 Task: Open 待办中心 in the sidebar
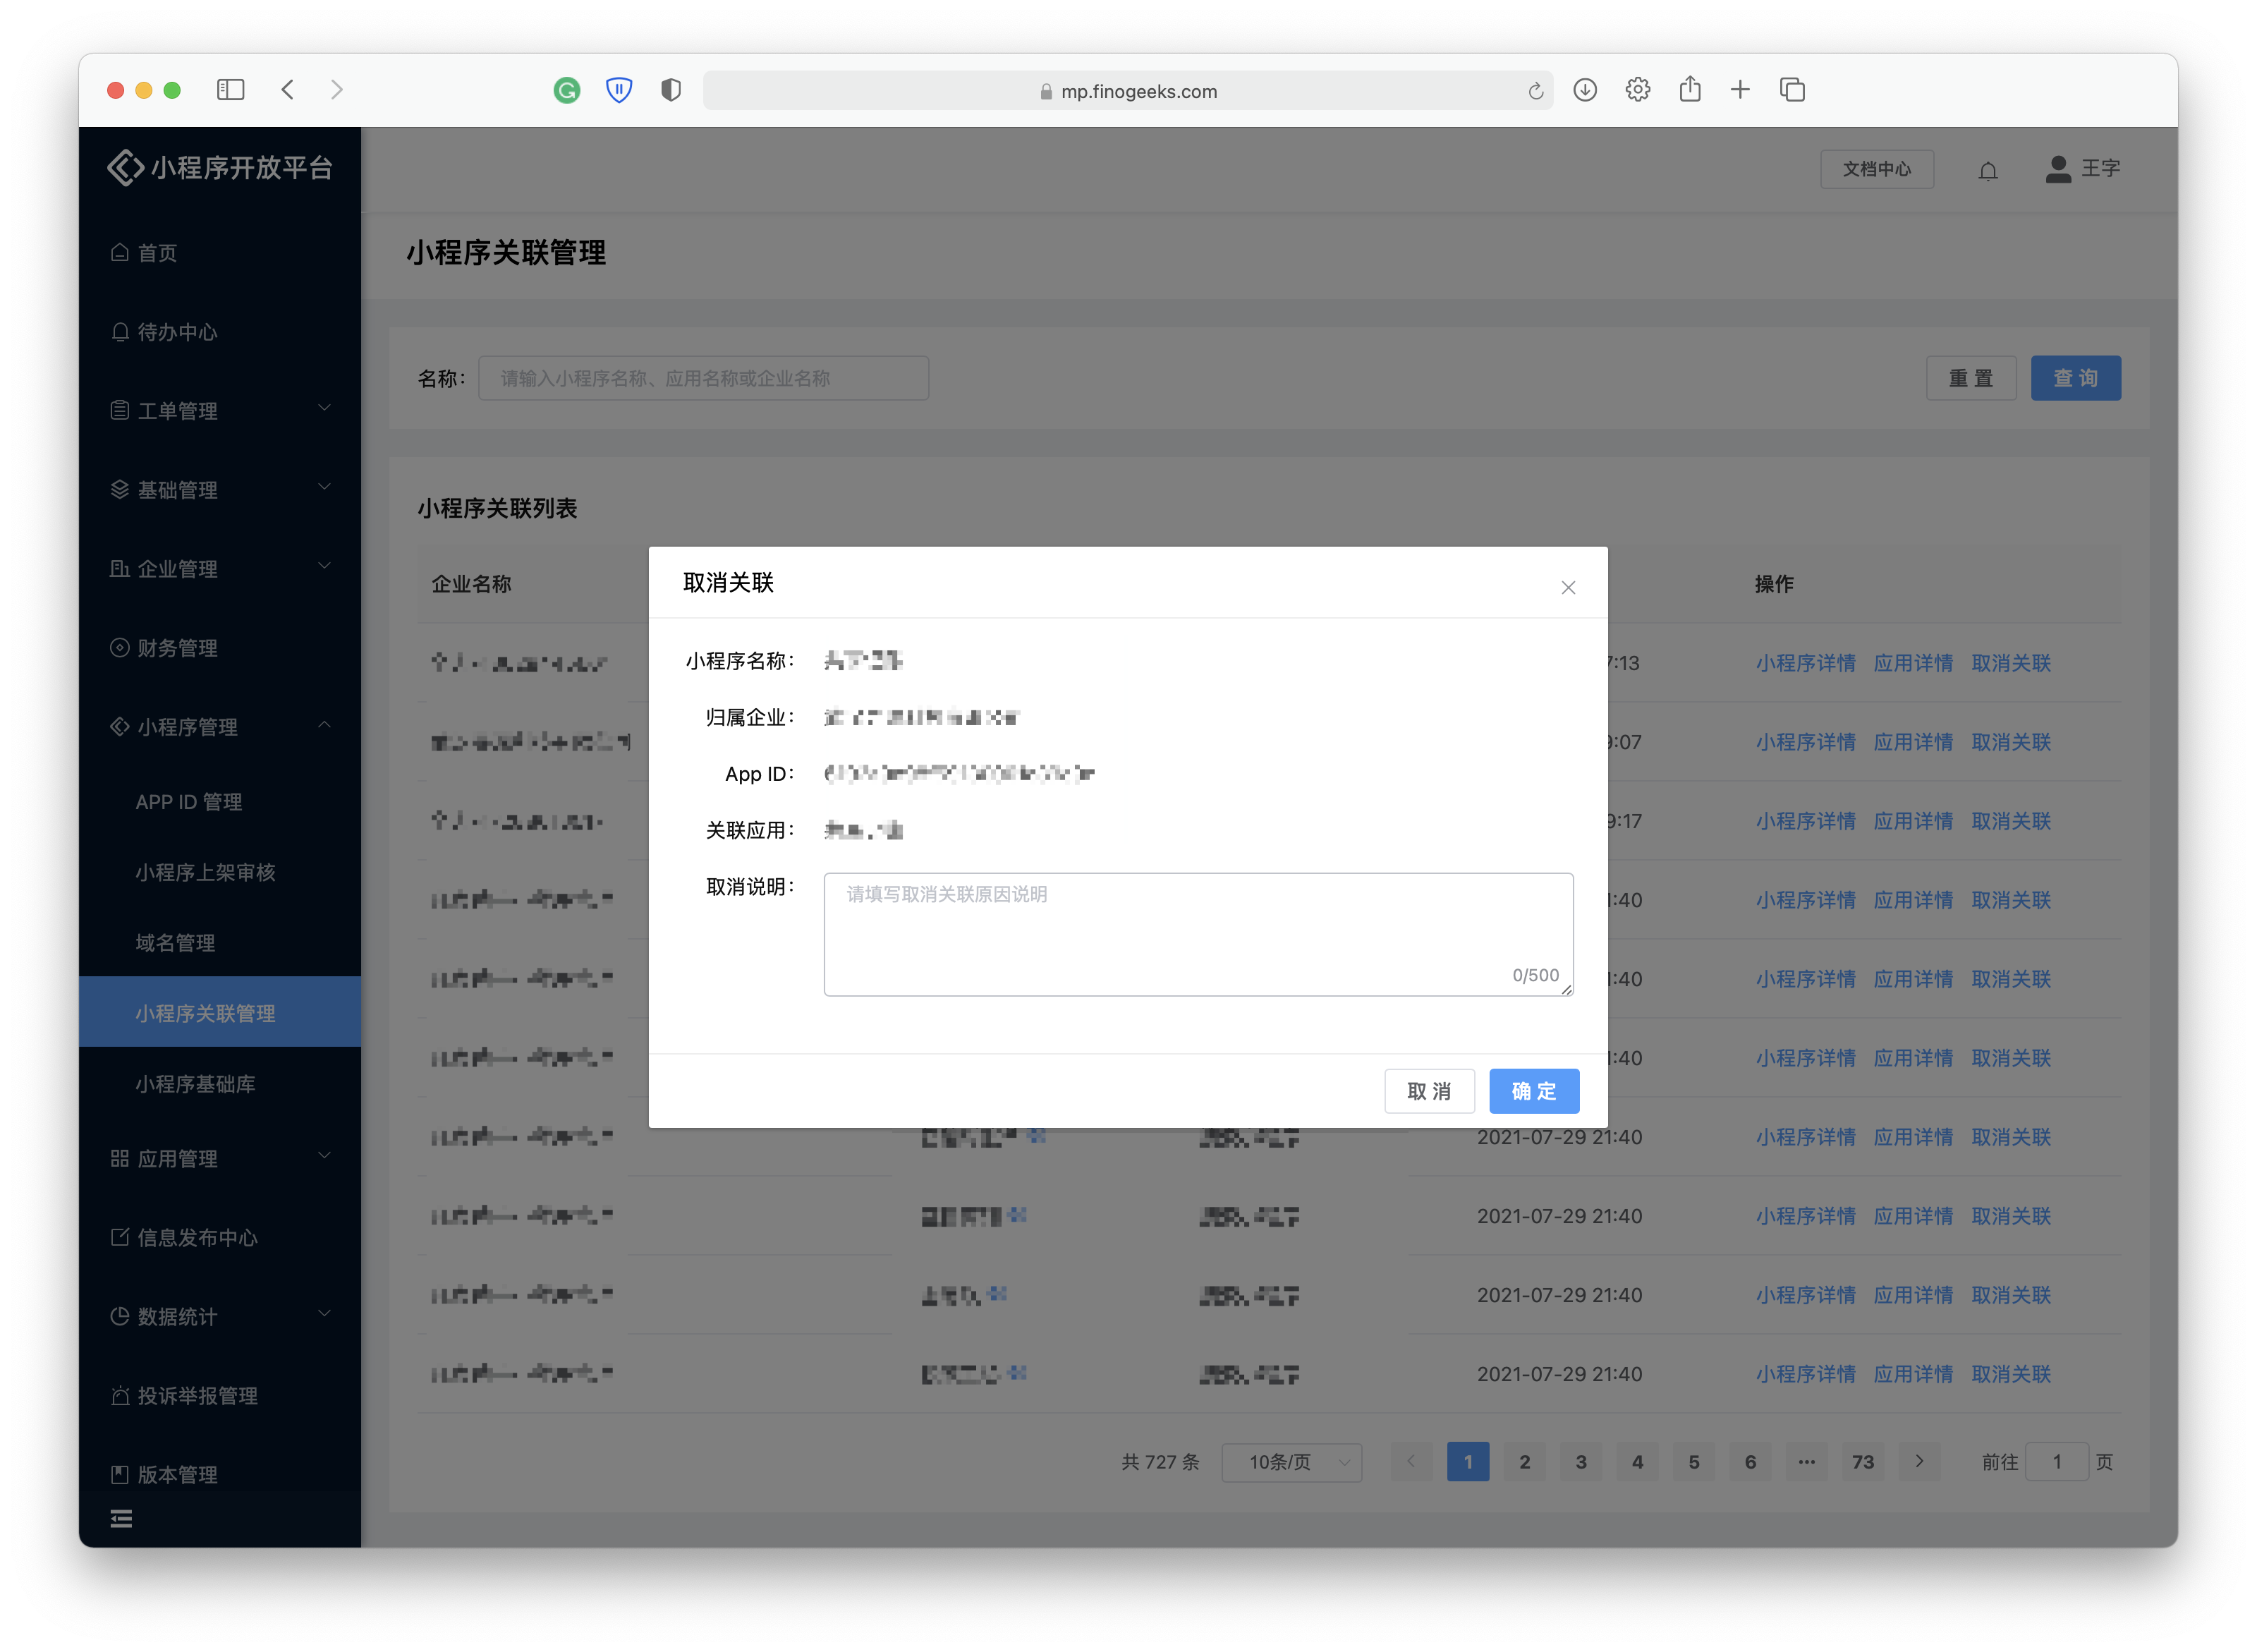point(220,332)
